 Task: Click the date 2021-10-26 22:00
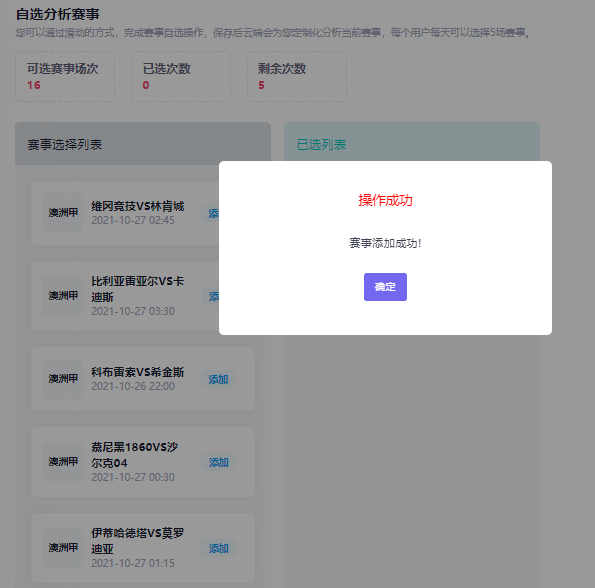[133, 386]
